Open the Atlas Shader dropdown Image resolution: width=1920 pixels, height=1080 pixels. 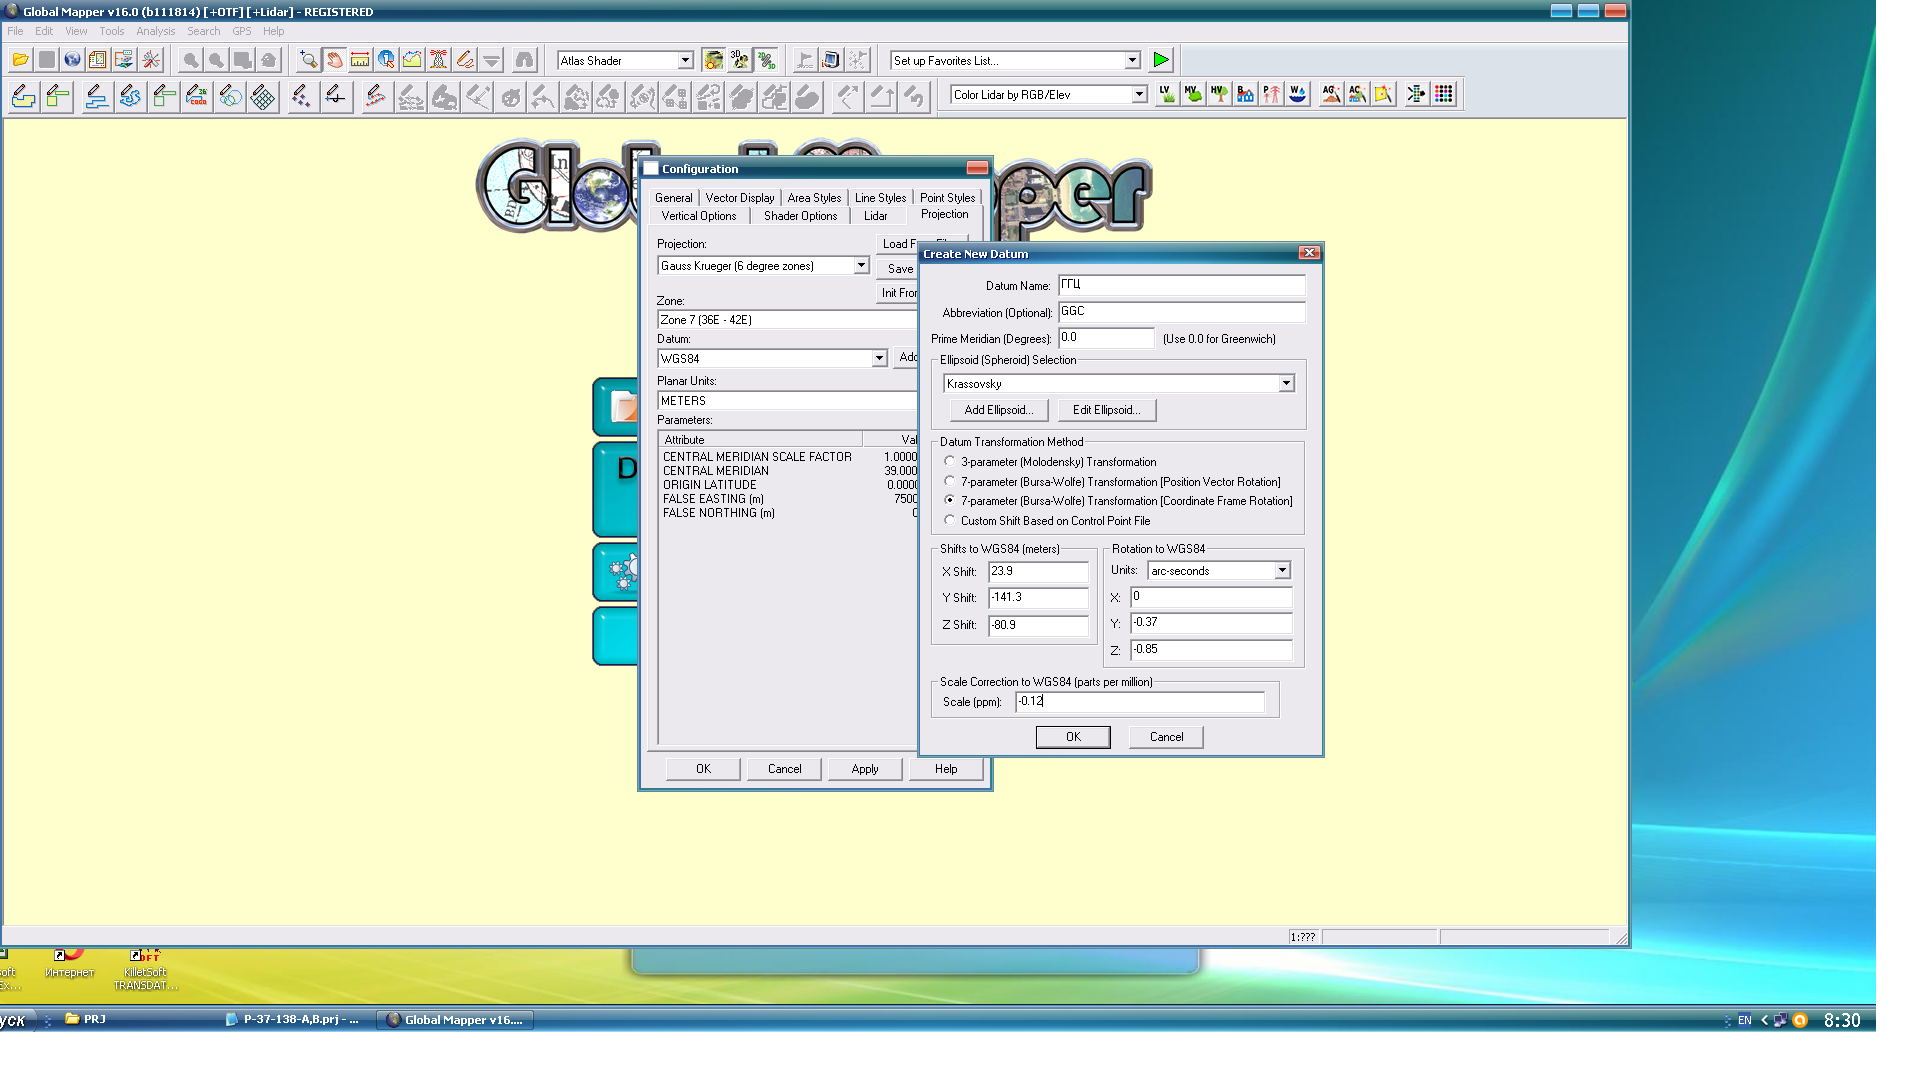pos(685,61)
